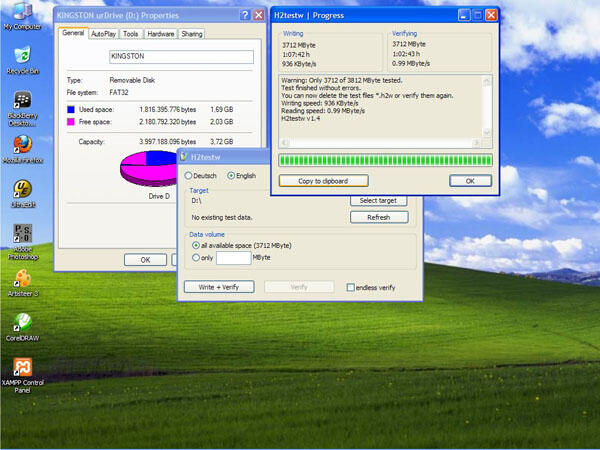Viewport: 600px width, 450px height.
Task: Open the Recycle Bin icon
Action: 23,60
